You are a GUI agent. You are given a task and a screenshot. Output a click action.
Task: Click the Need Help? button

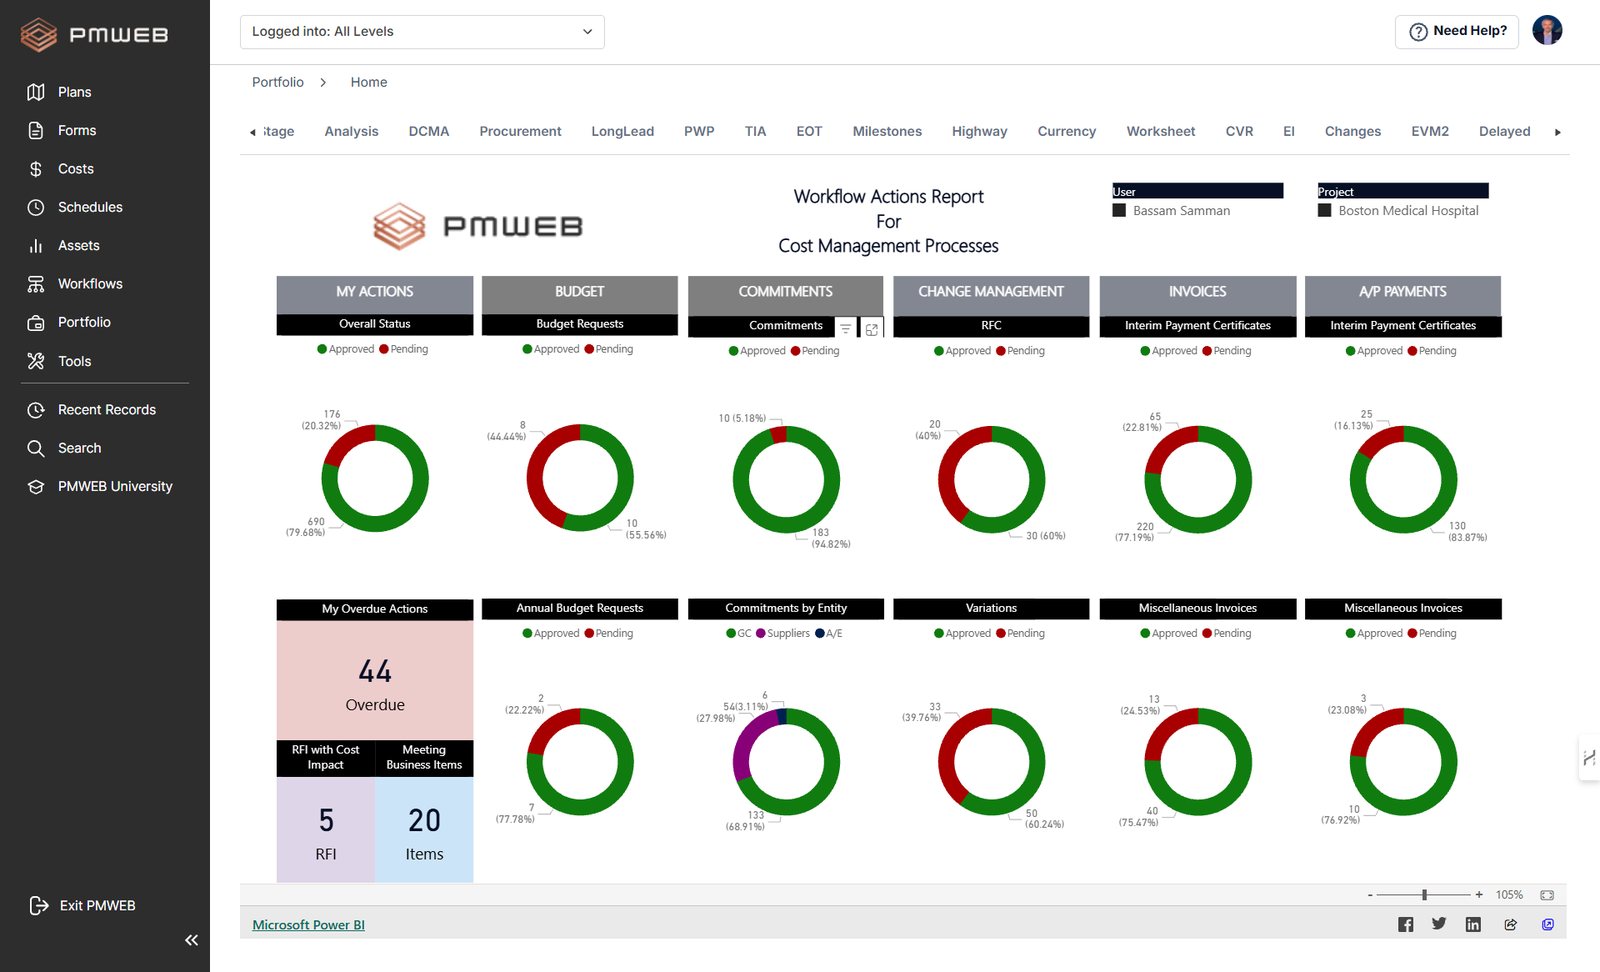tap(1457, 32)
